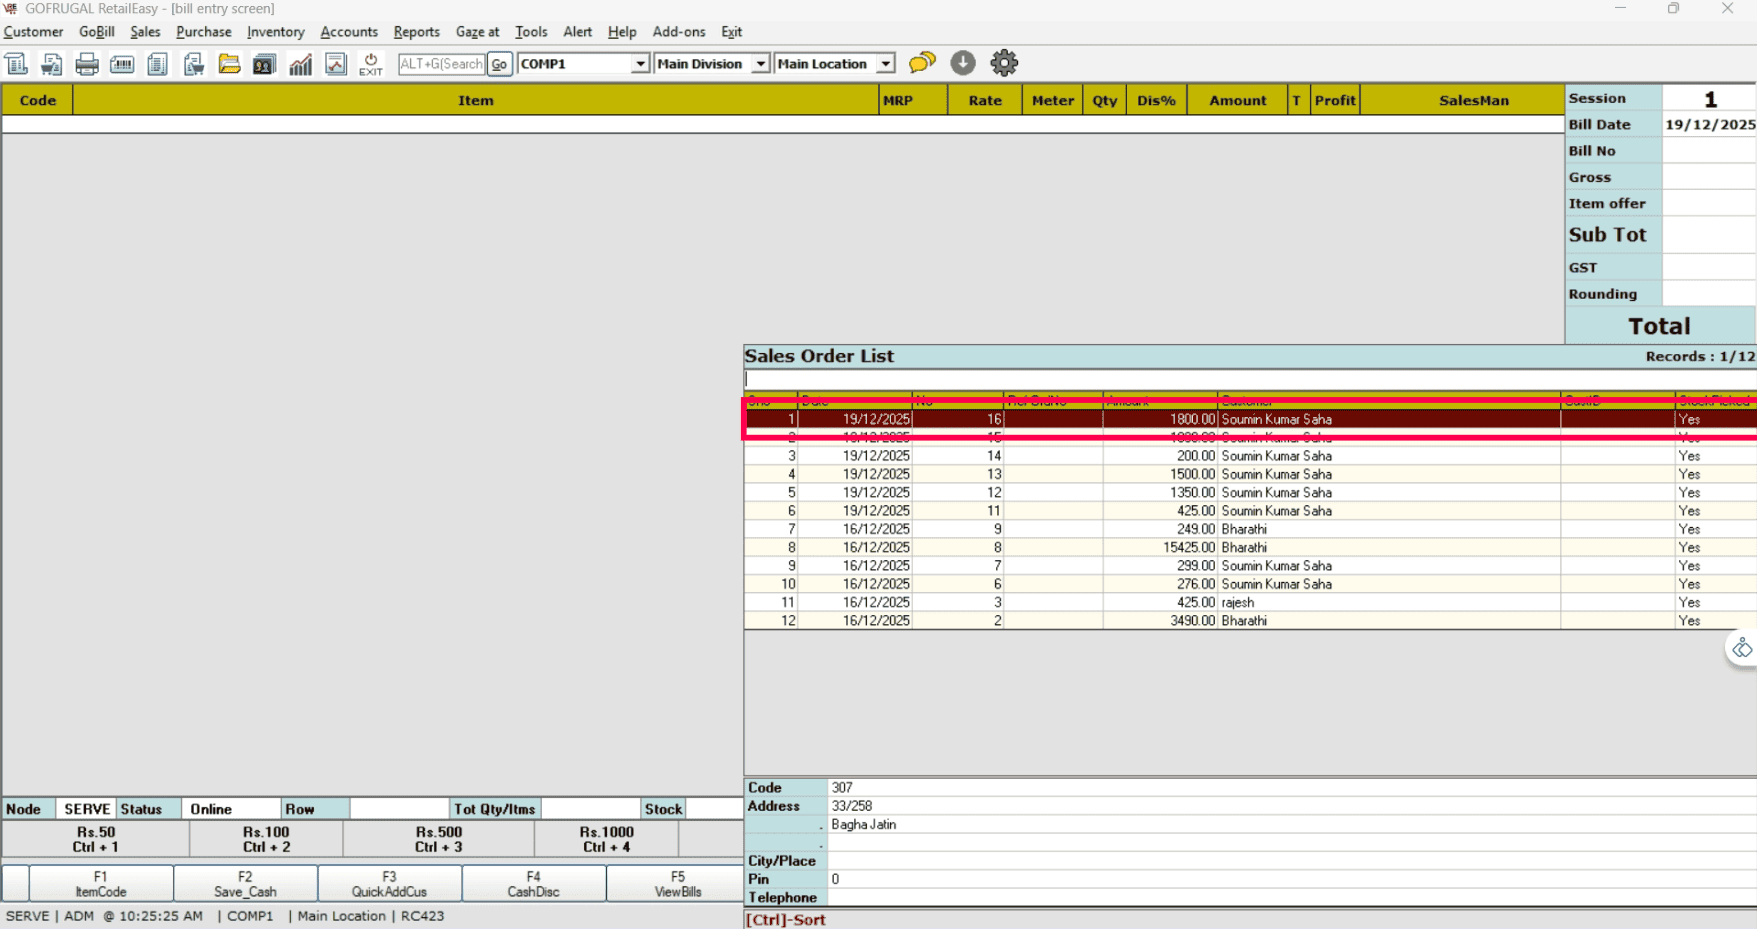Select sales order number 16 row
1757x929 pixels.
[x=1250, y=419]
